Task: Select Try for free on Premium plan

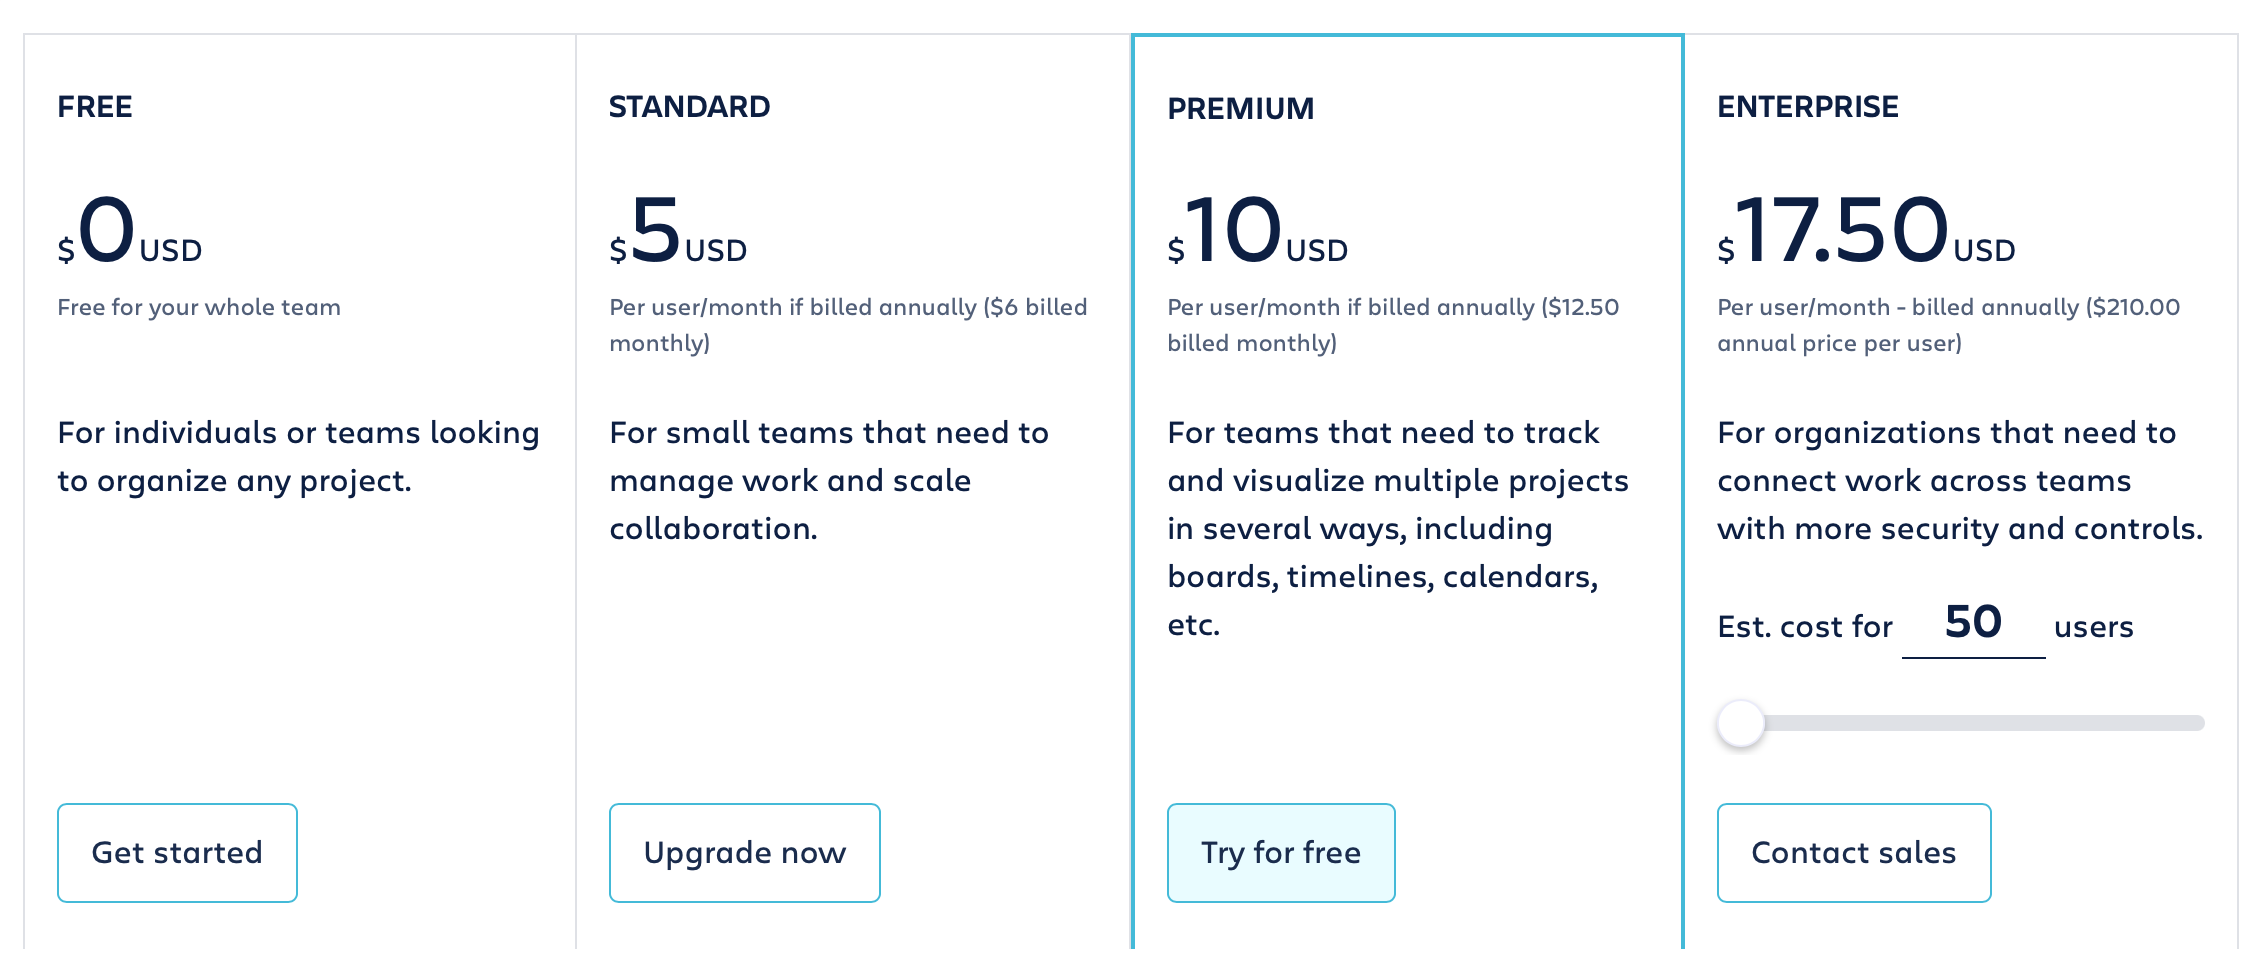Action: point(1281,853)
